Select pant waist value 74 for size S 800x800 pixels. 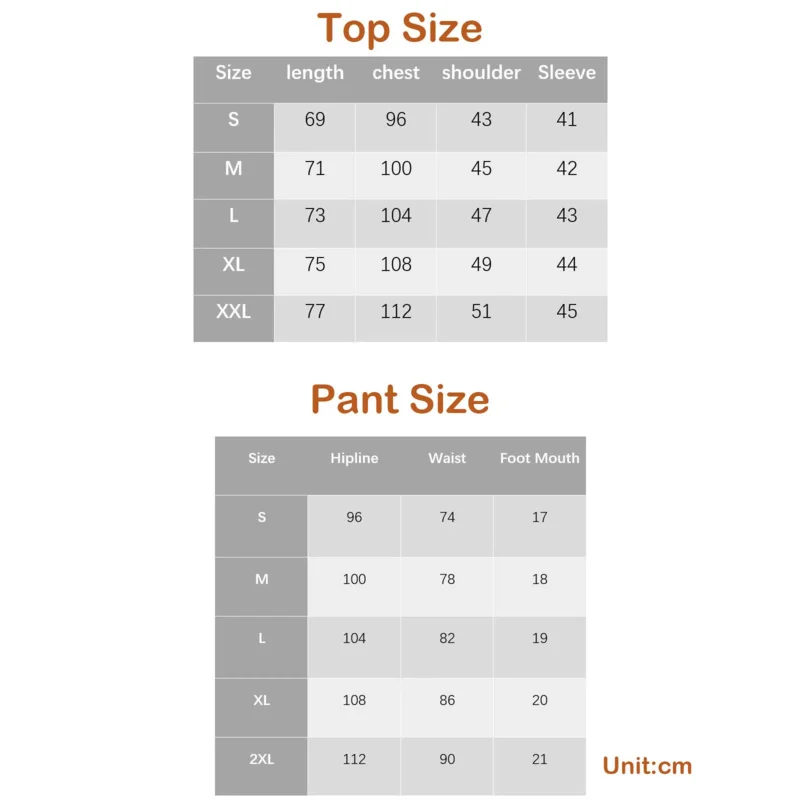point(447,518)
